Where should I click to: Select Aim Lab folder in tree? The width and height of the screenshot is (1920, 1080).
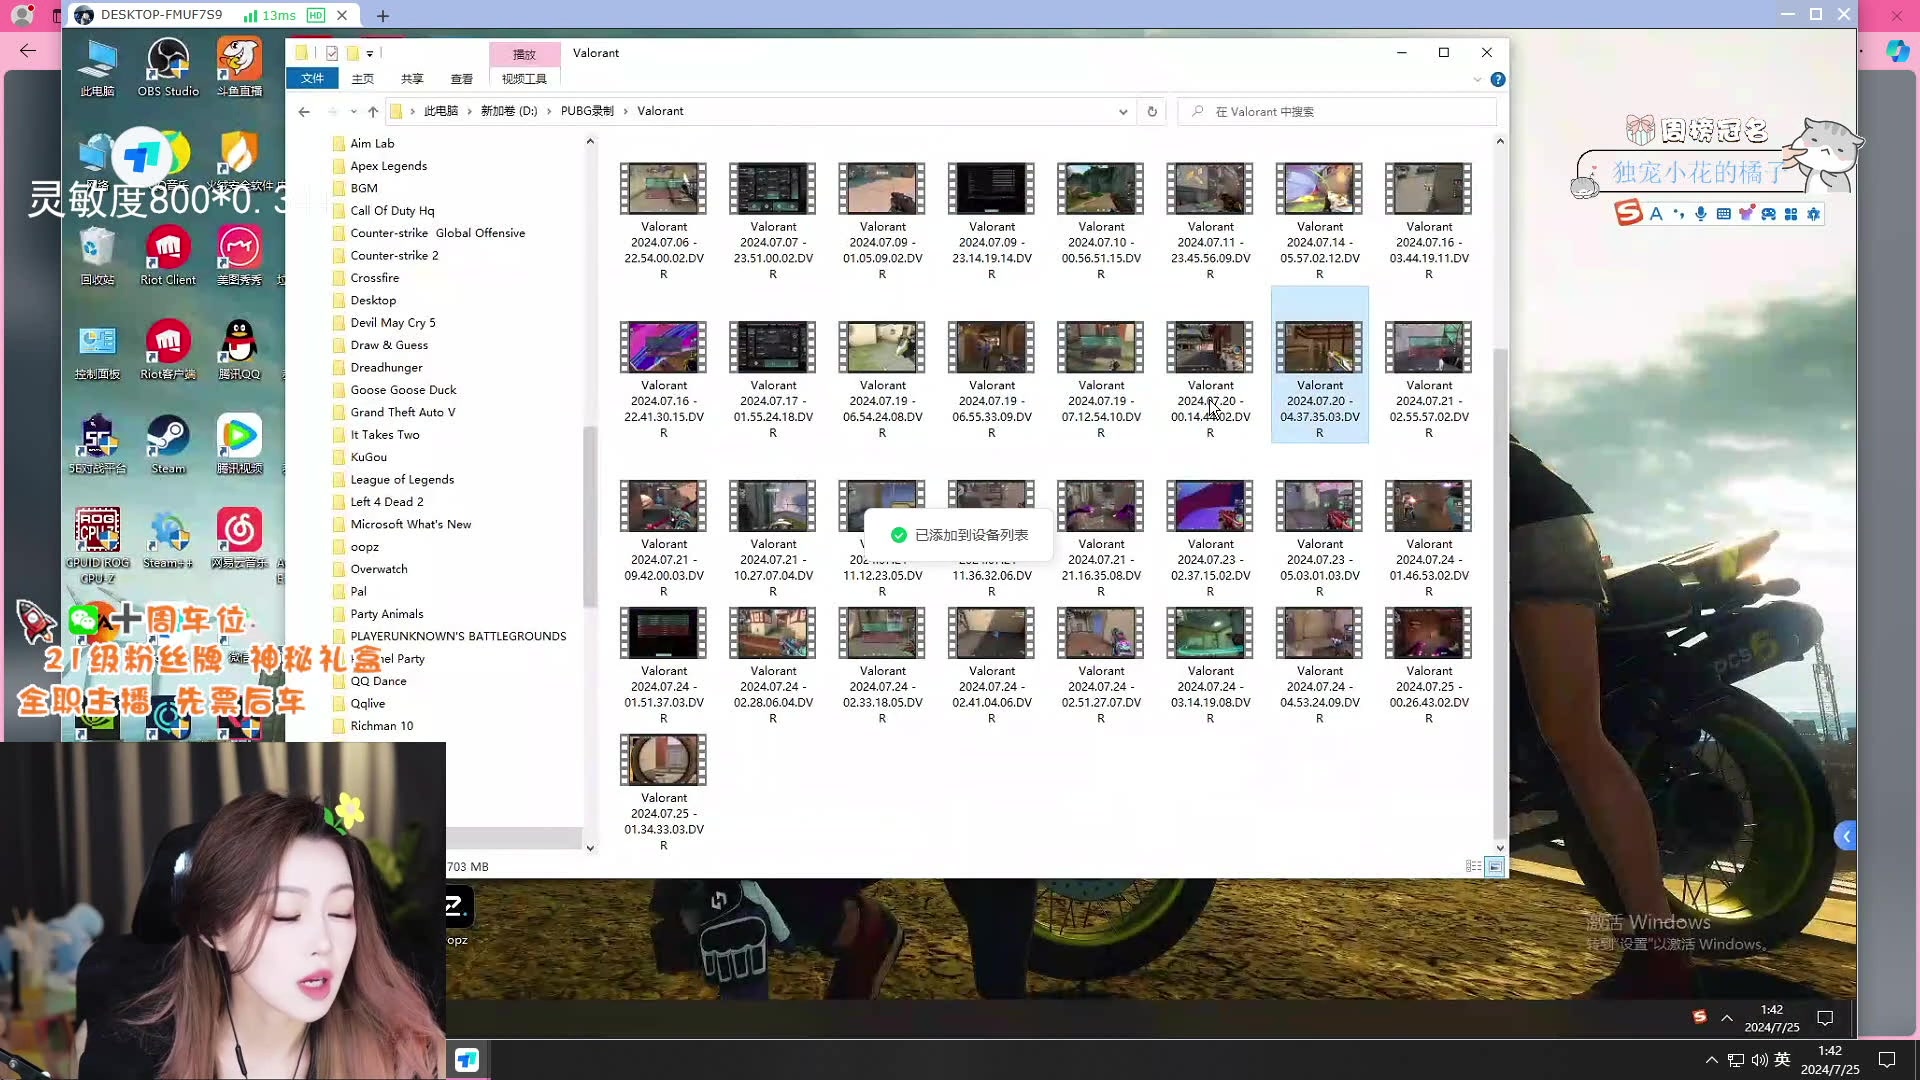[x=372, y=143]
